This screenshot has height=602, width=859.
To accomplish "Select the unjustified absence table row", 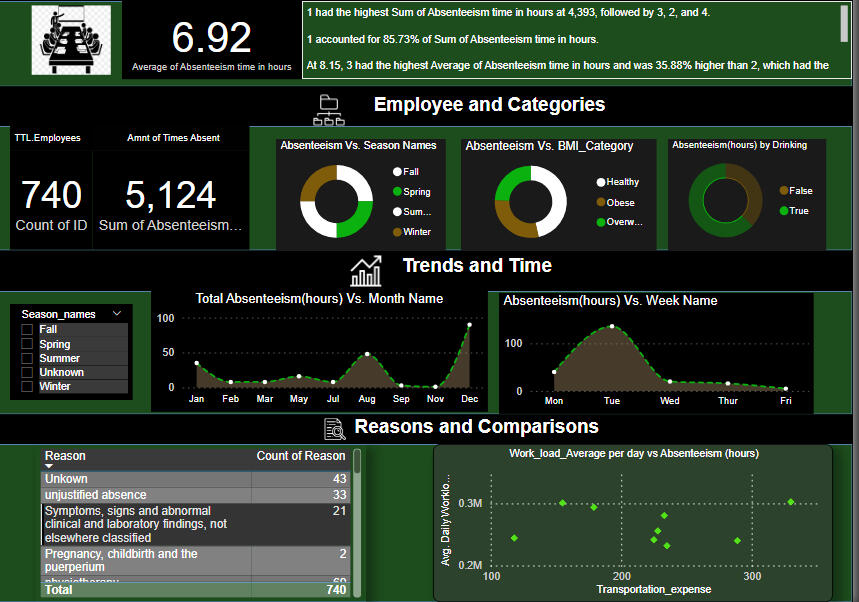I will [96, 495].
